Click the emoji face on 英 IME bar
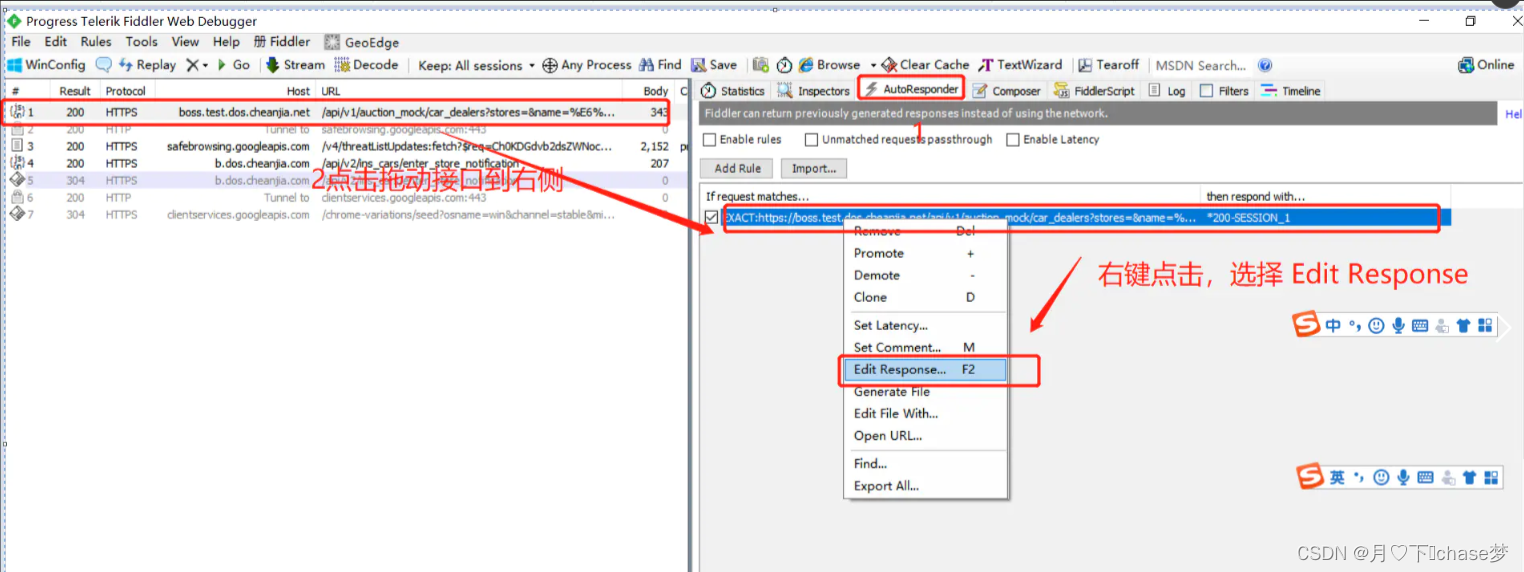The height and width of the screenshot is (572, 1524). click(x=1381, y=478)
